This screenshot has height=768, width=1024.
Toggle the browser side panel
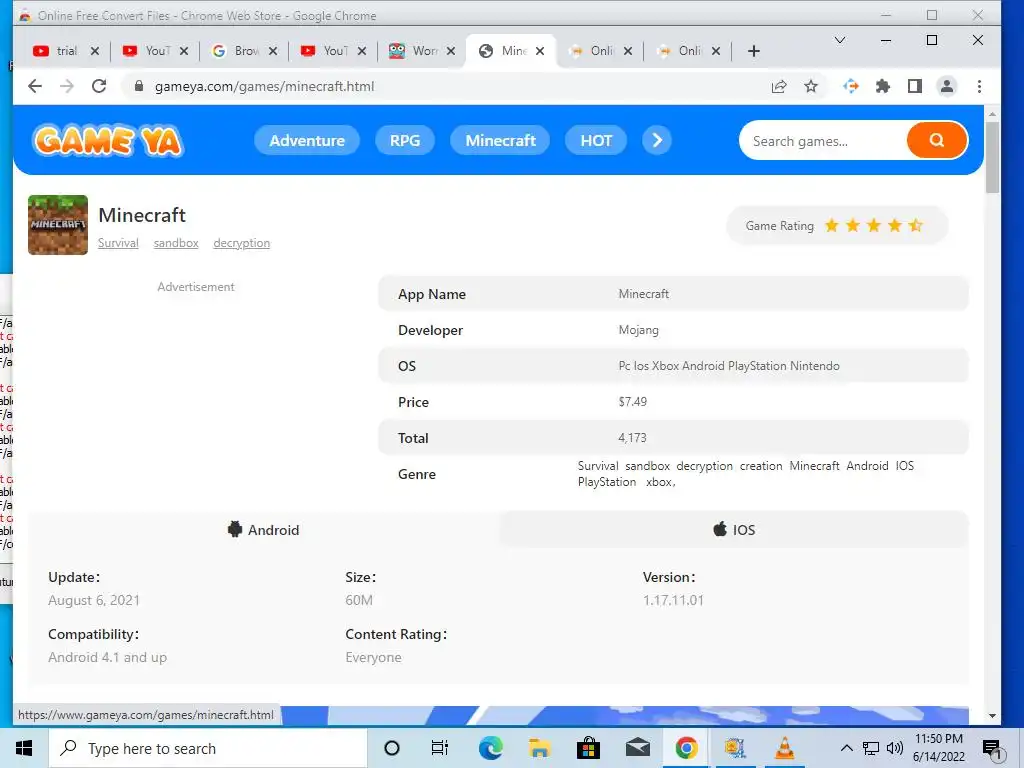click(914, 86)
